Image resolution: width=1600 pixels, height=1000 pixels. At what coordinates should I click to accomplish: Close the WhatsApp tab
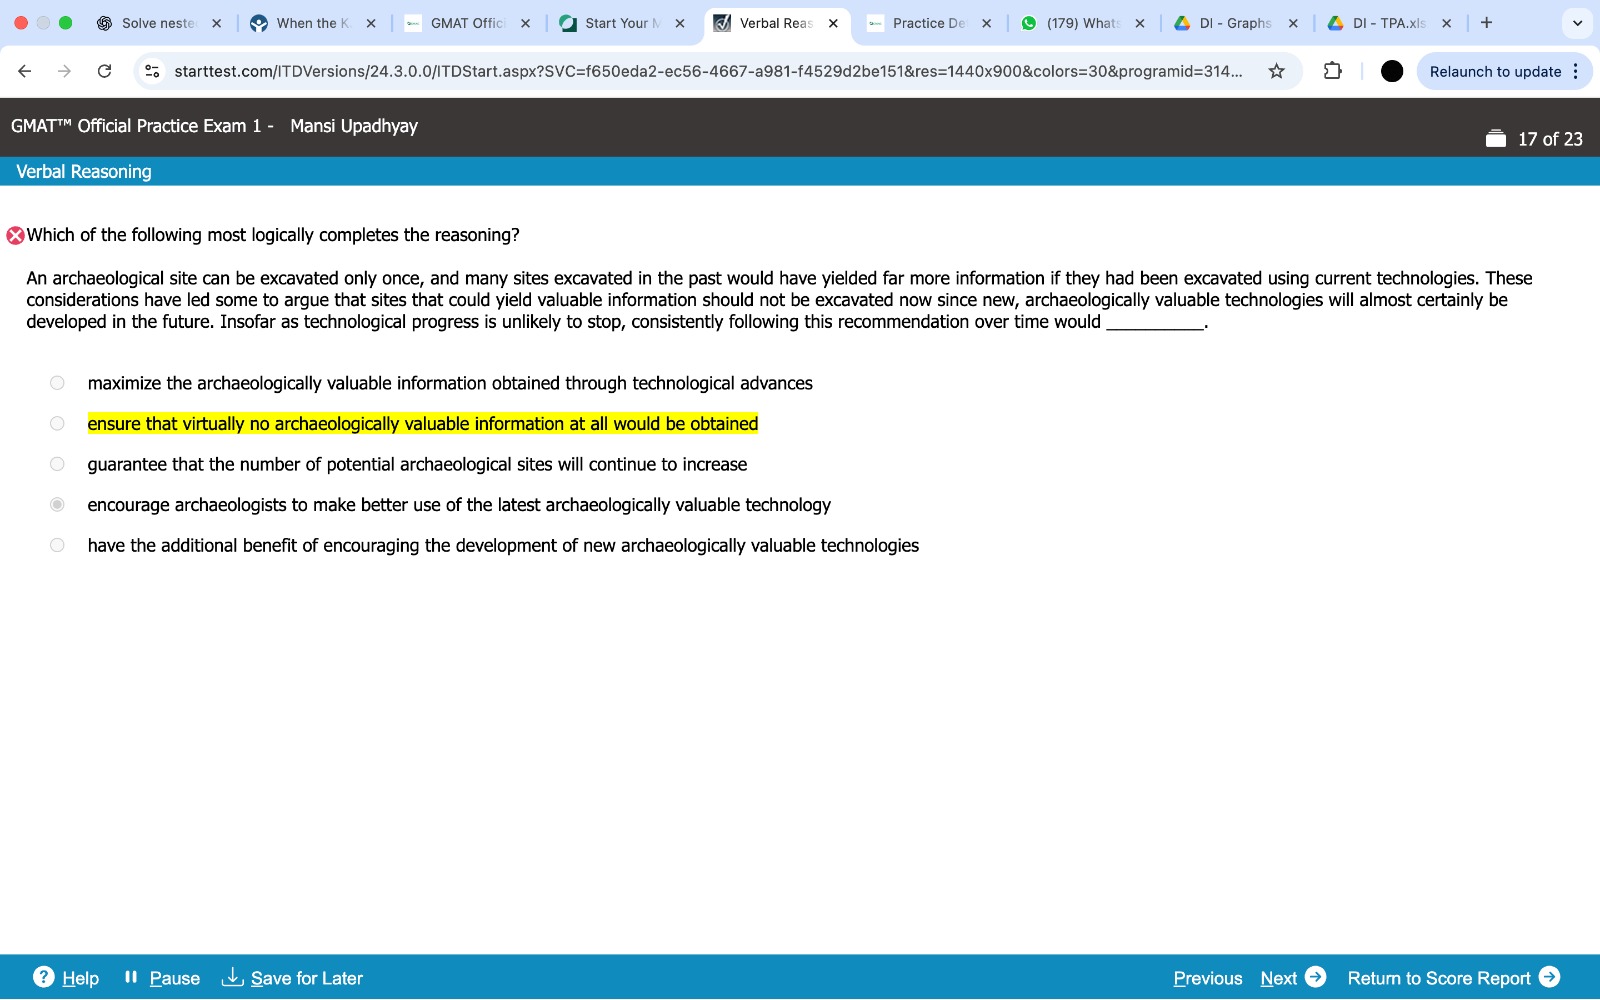pyautogui.click(x=1140, y=23)
